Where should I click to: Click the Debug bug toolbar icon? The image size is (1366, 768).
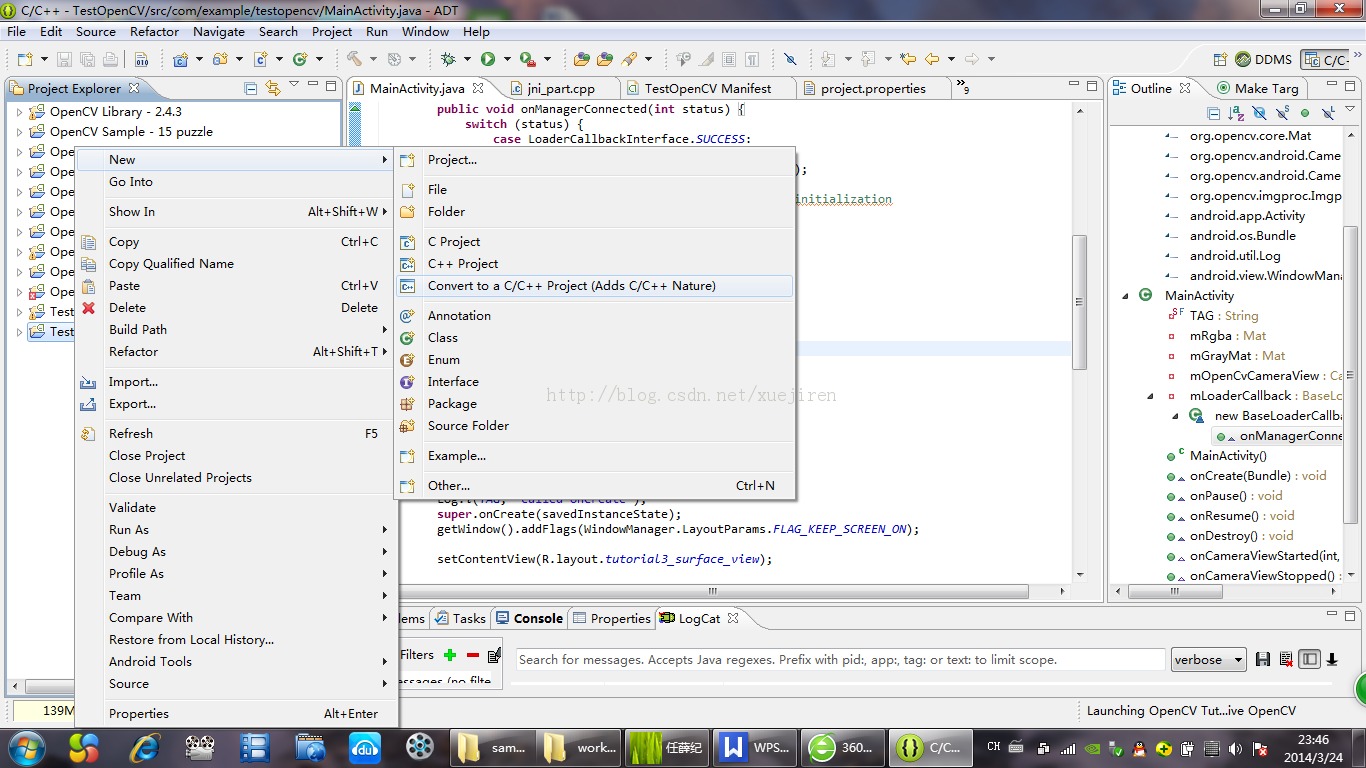pyautogui.click(x=449, y=59)
